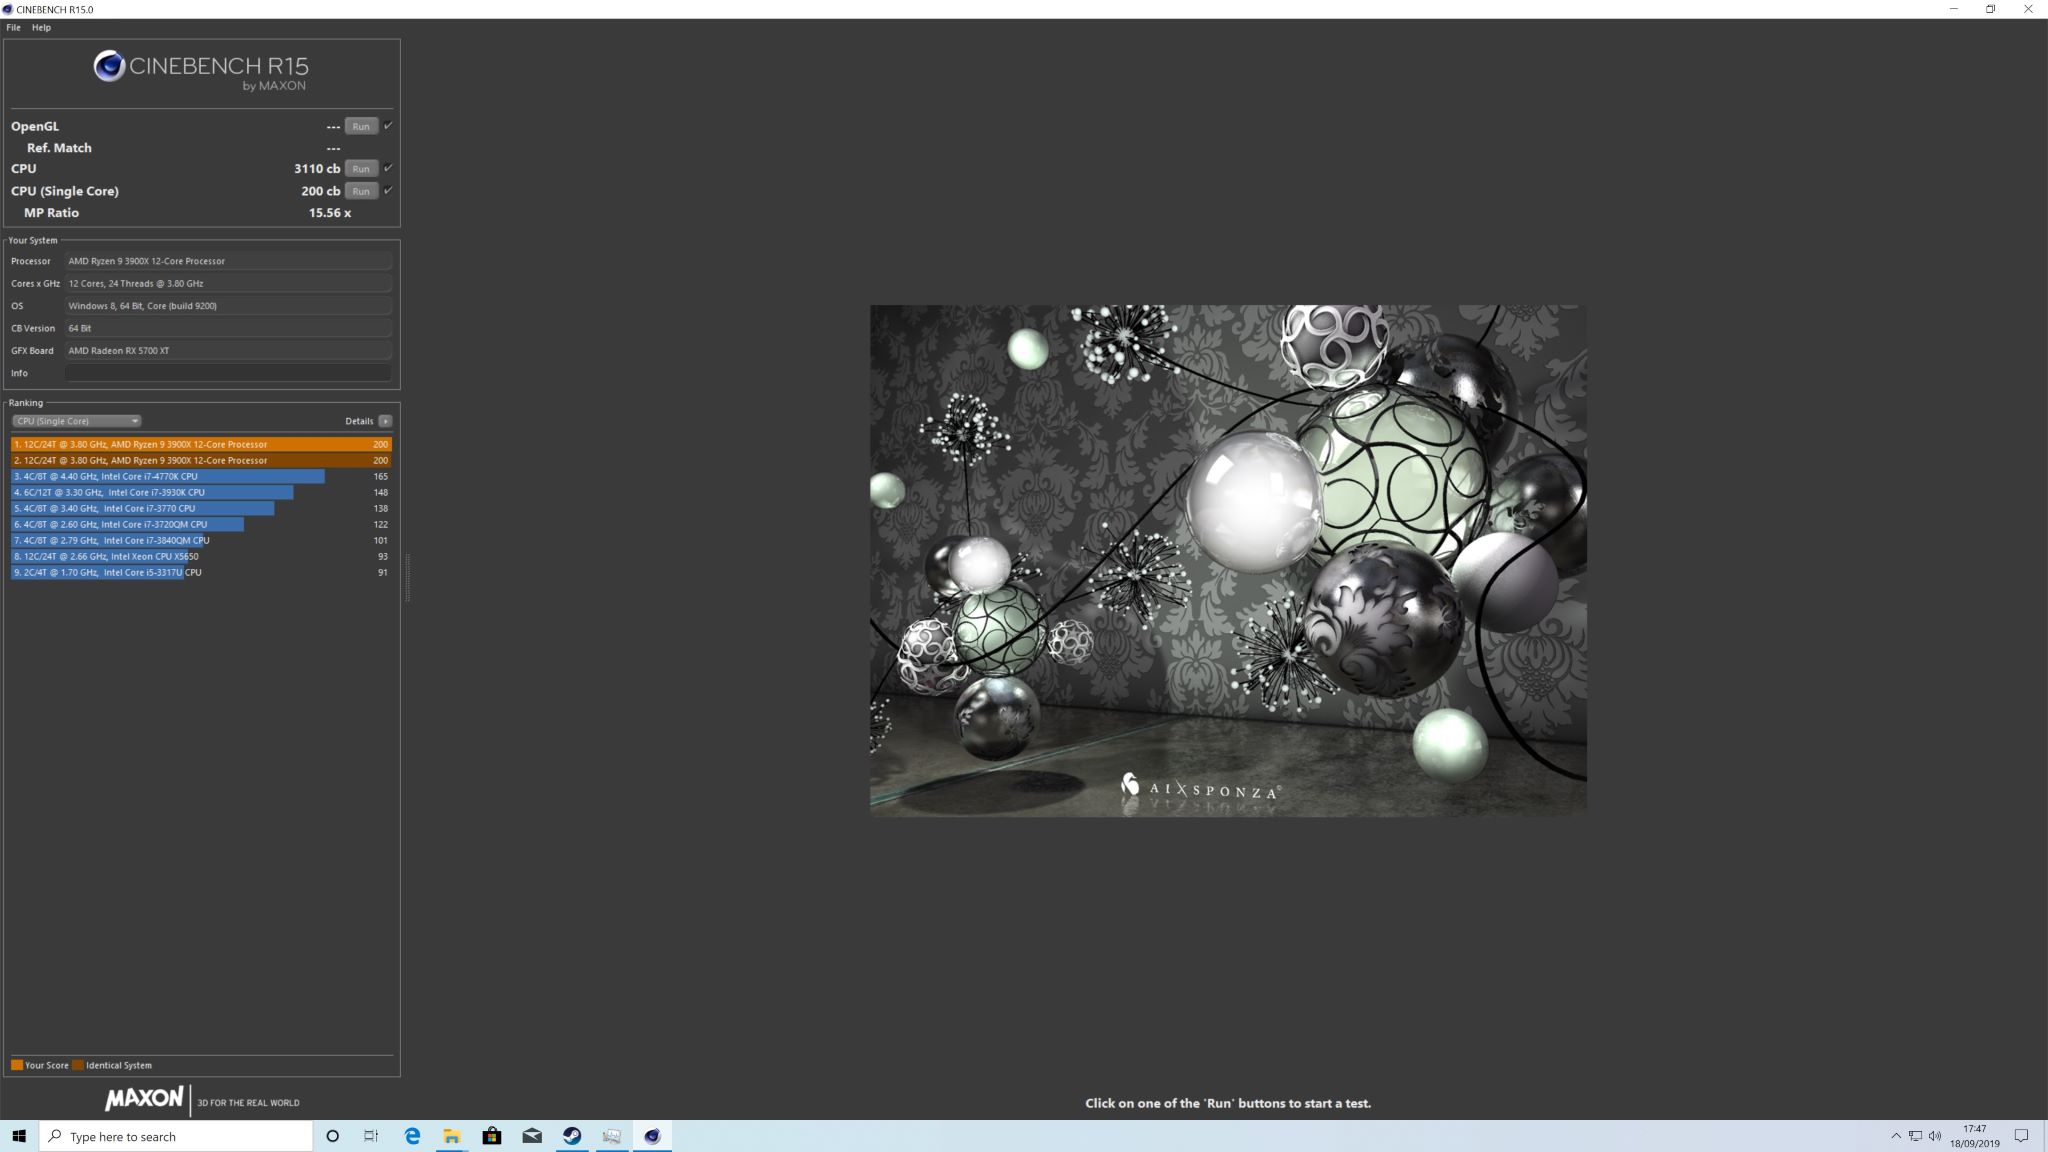Uncheck the OpenGL test checkbox
Image resolution: width=2048 pixels, height=1152 pixels.
(388, 126)
